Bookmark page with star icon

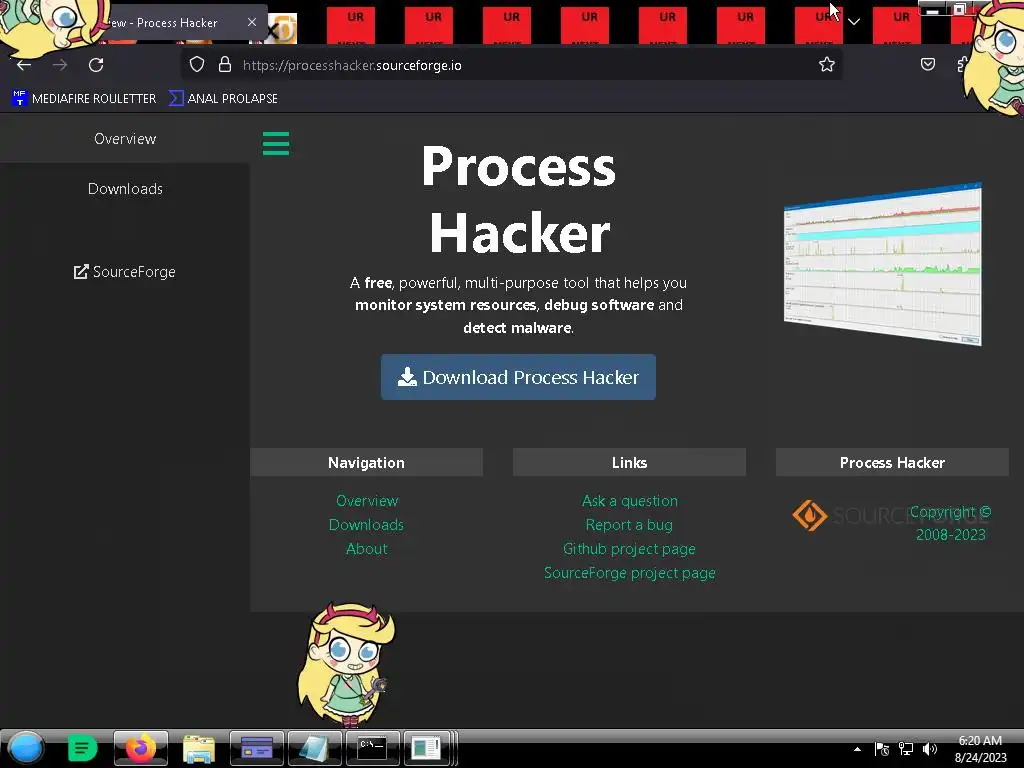point(827,65)
